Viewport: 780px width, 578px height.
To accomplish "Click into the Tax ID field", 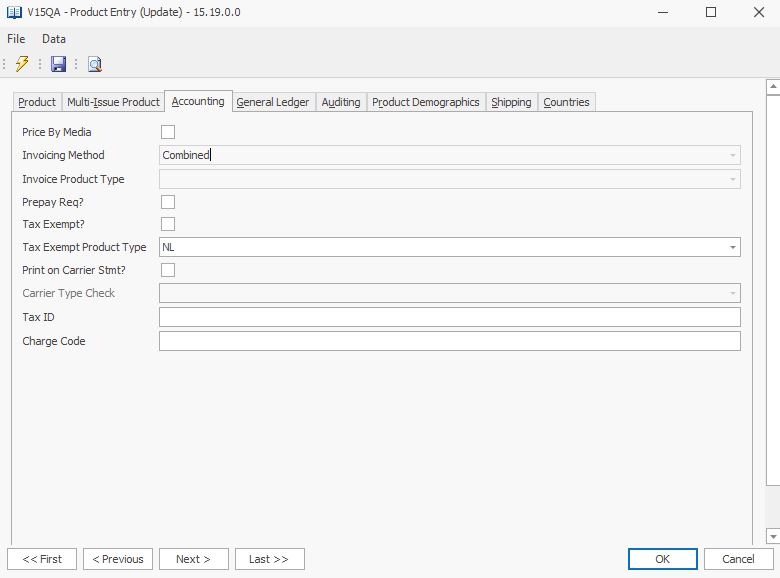I will coord(449,317).
